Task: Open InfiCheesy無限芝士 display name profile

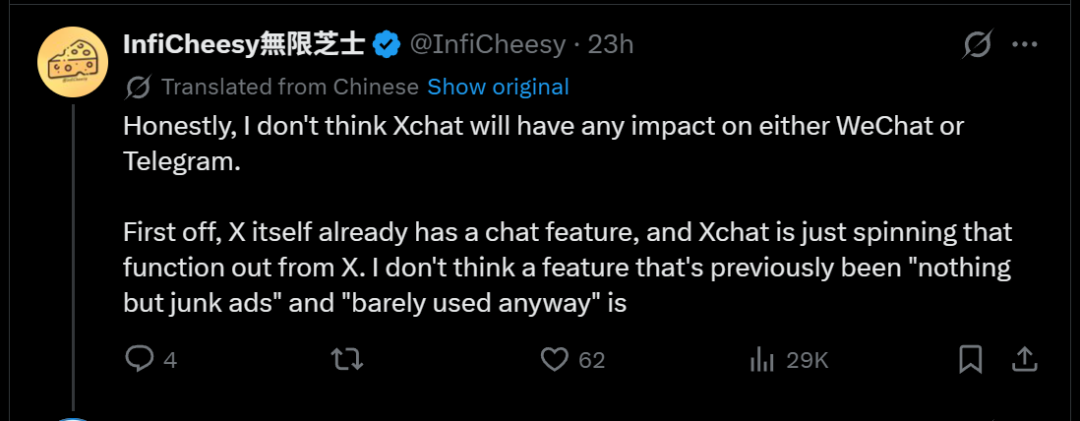Action: pos(244,44)
